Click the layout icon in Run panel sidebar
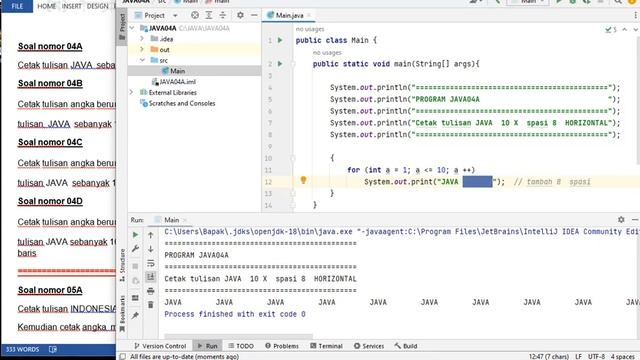The height and width of the screenshot is (360, 640). pyautogui.click(x=135, y=298)
